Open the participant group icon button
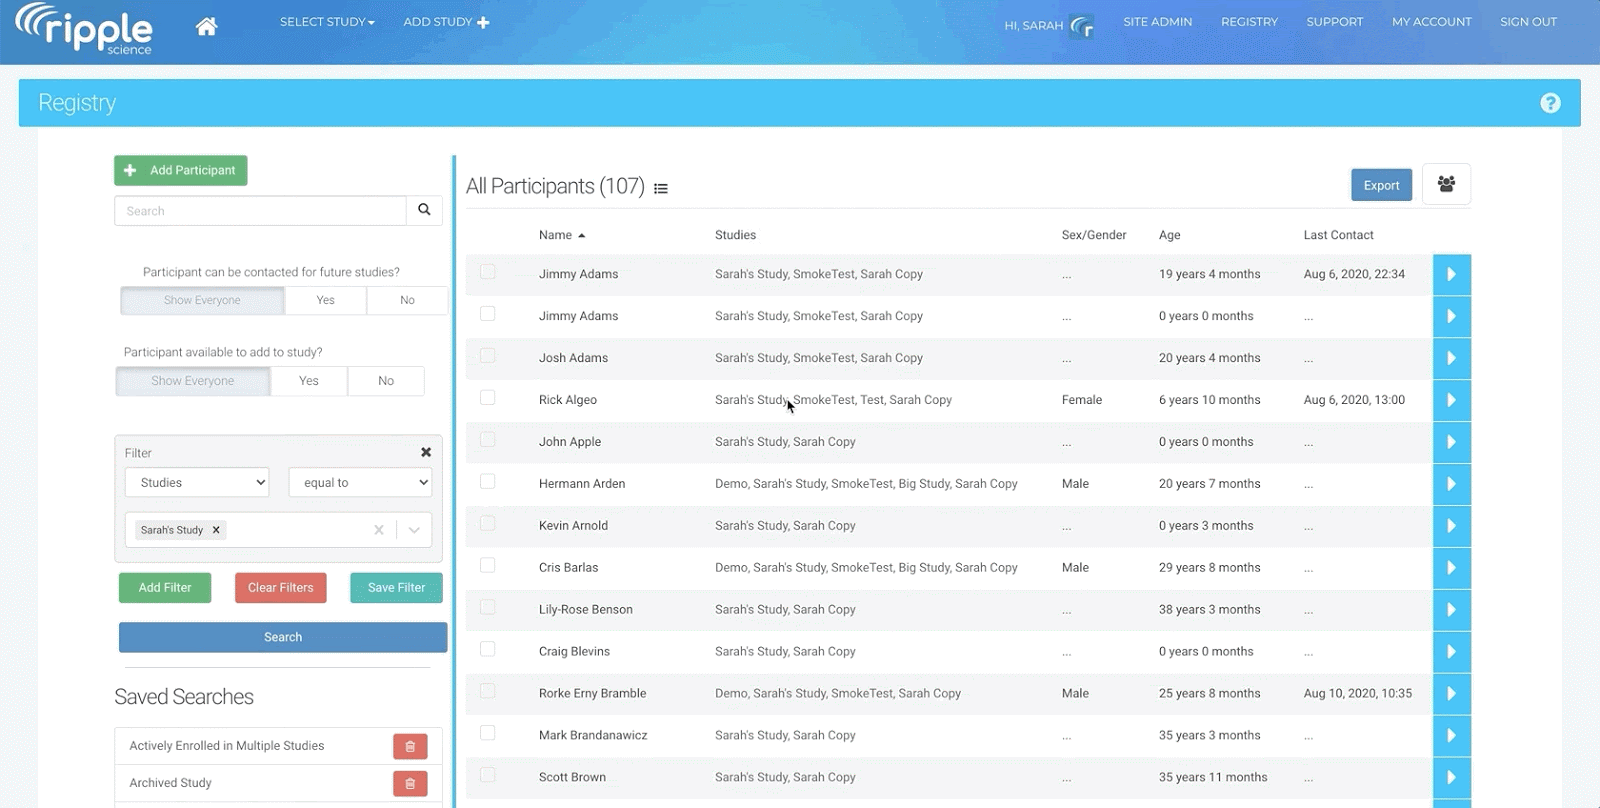The width and height of the screenshot is (1600, 808). click(1446, 184)
